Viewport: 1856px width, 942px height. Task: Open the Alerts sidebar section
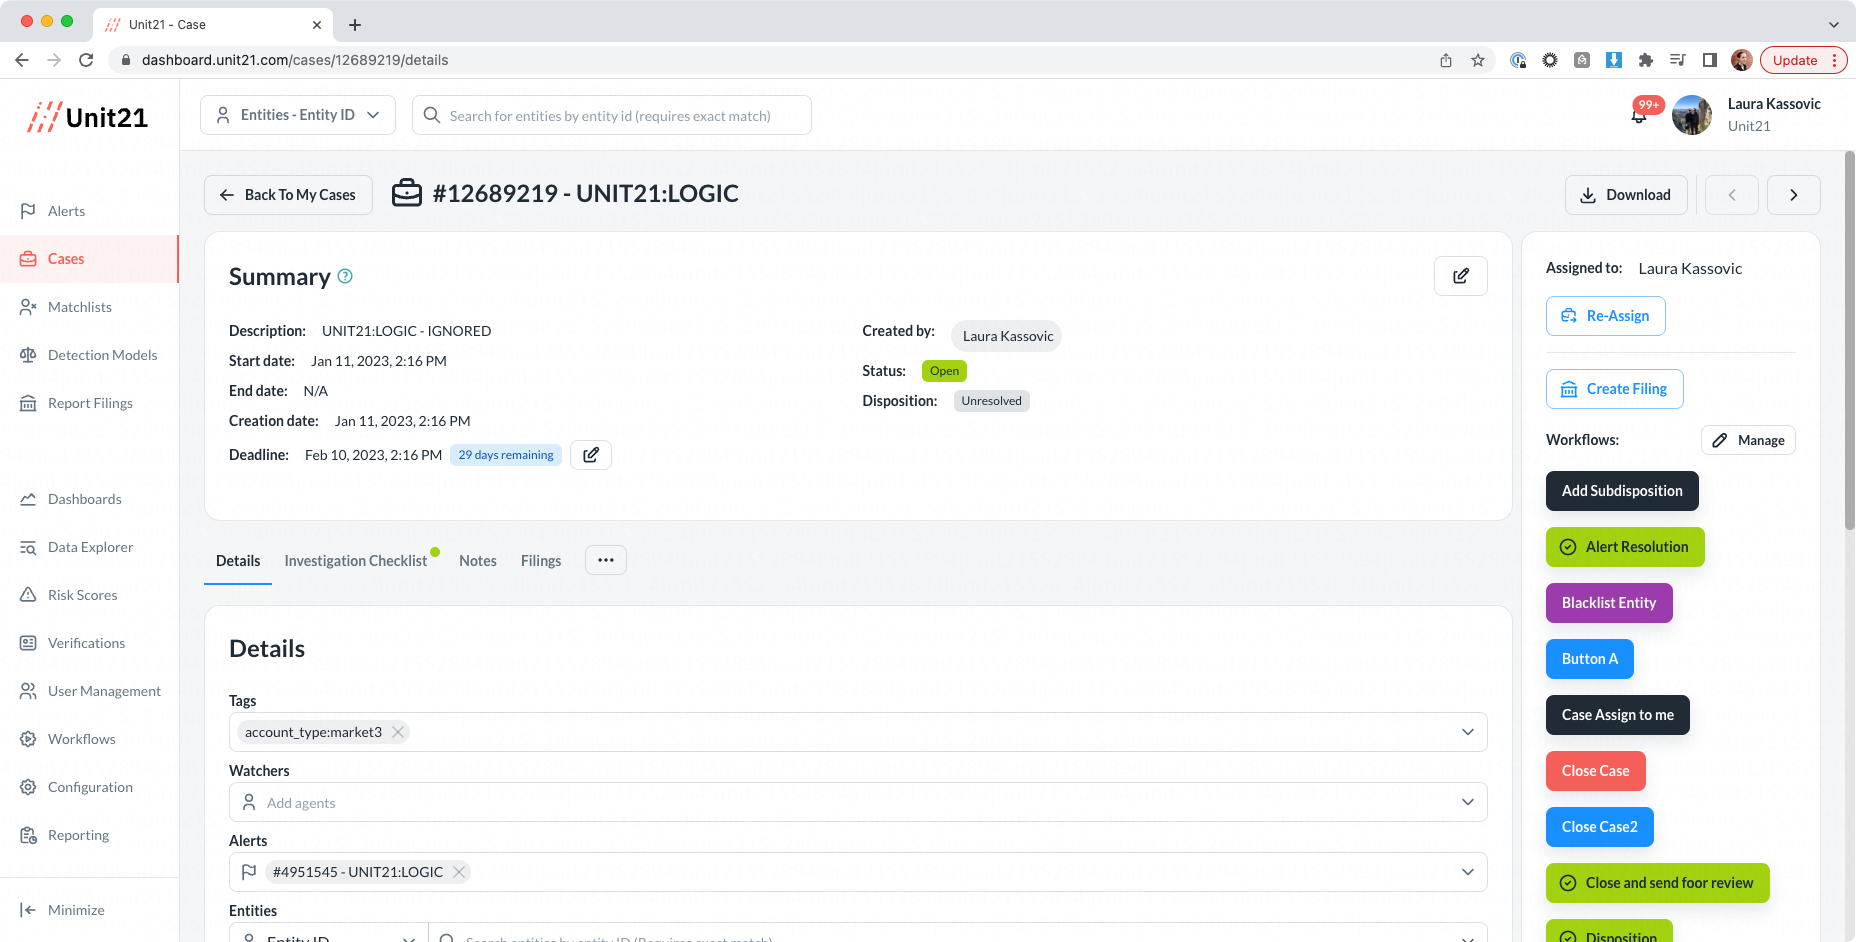click(x=66, y=211)
